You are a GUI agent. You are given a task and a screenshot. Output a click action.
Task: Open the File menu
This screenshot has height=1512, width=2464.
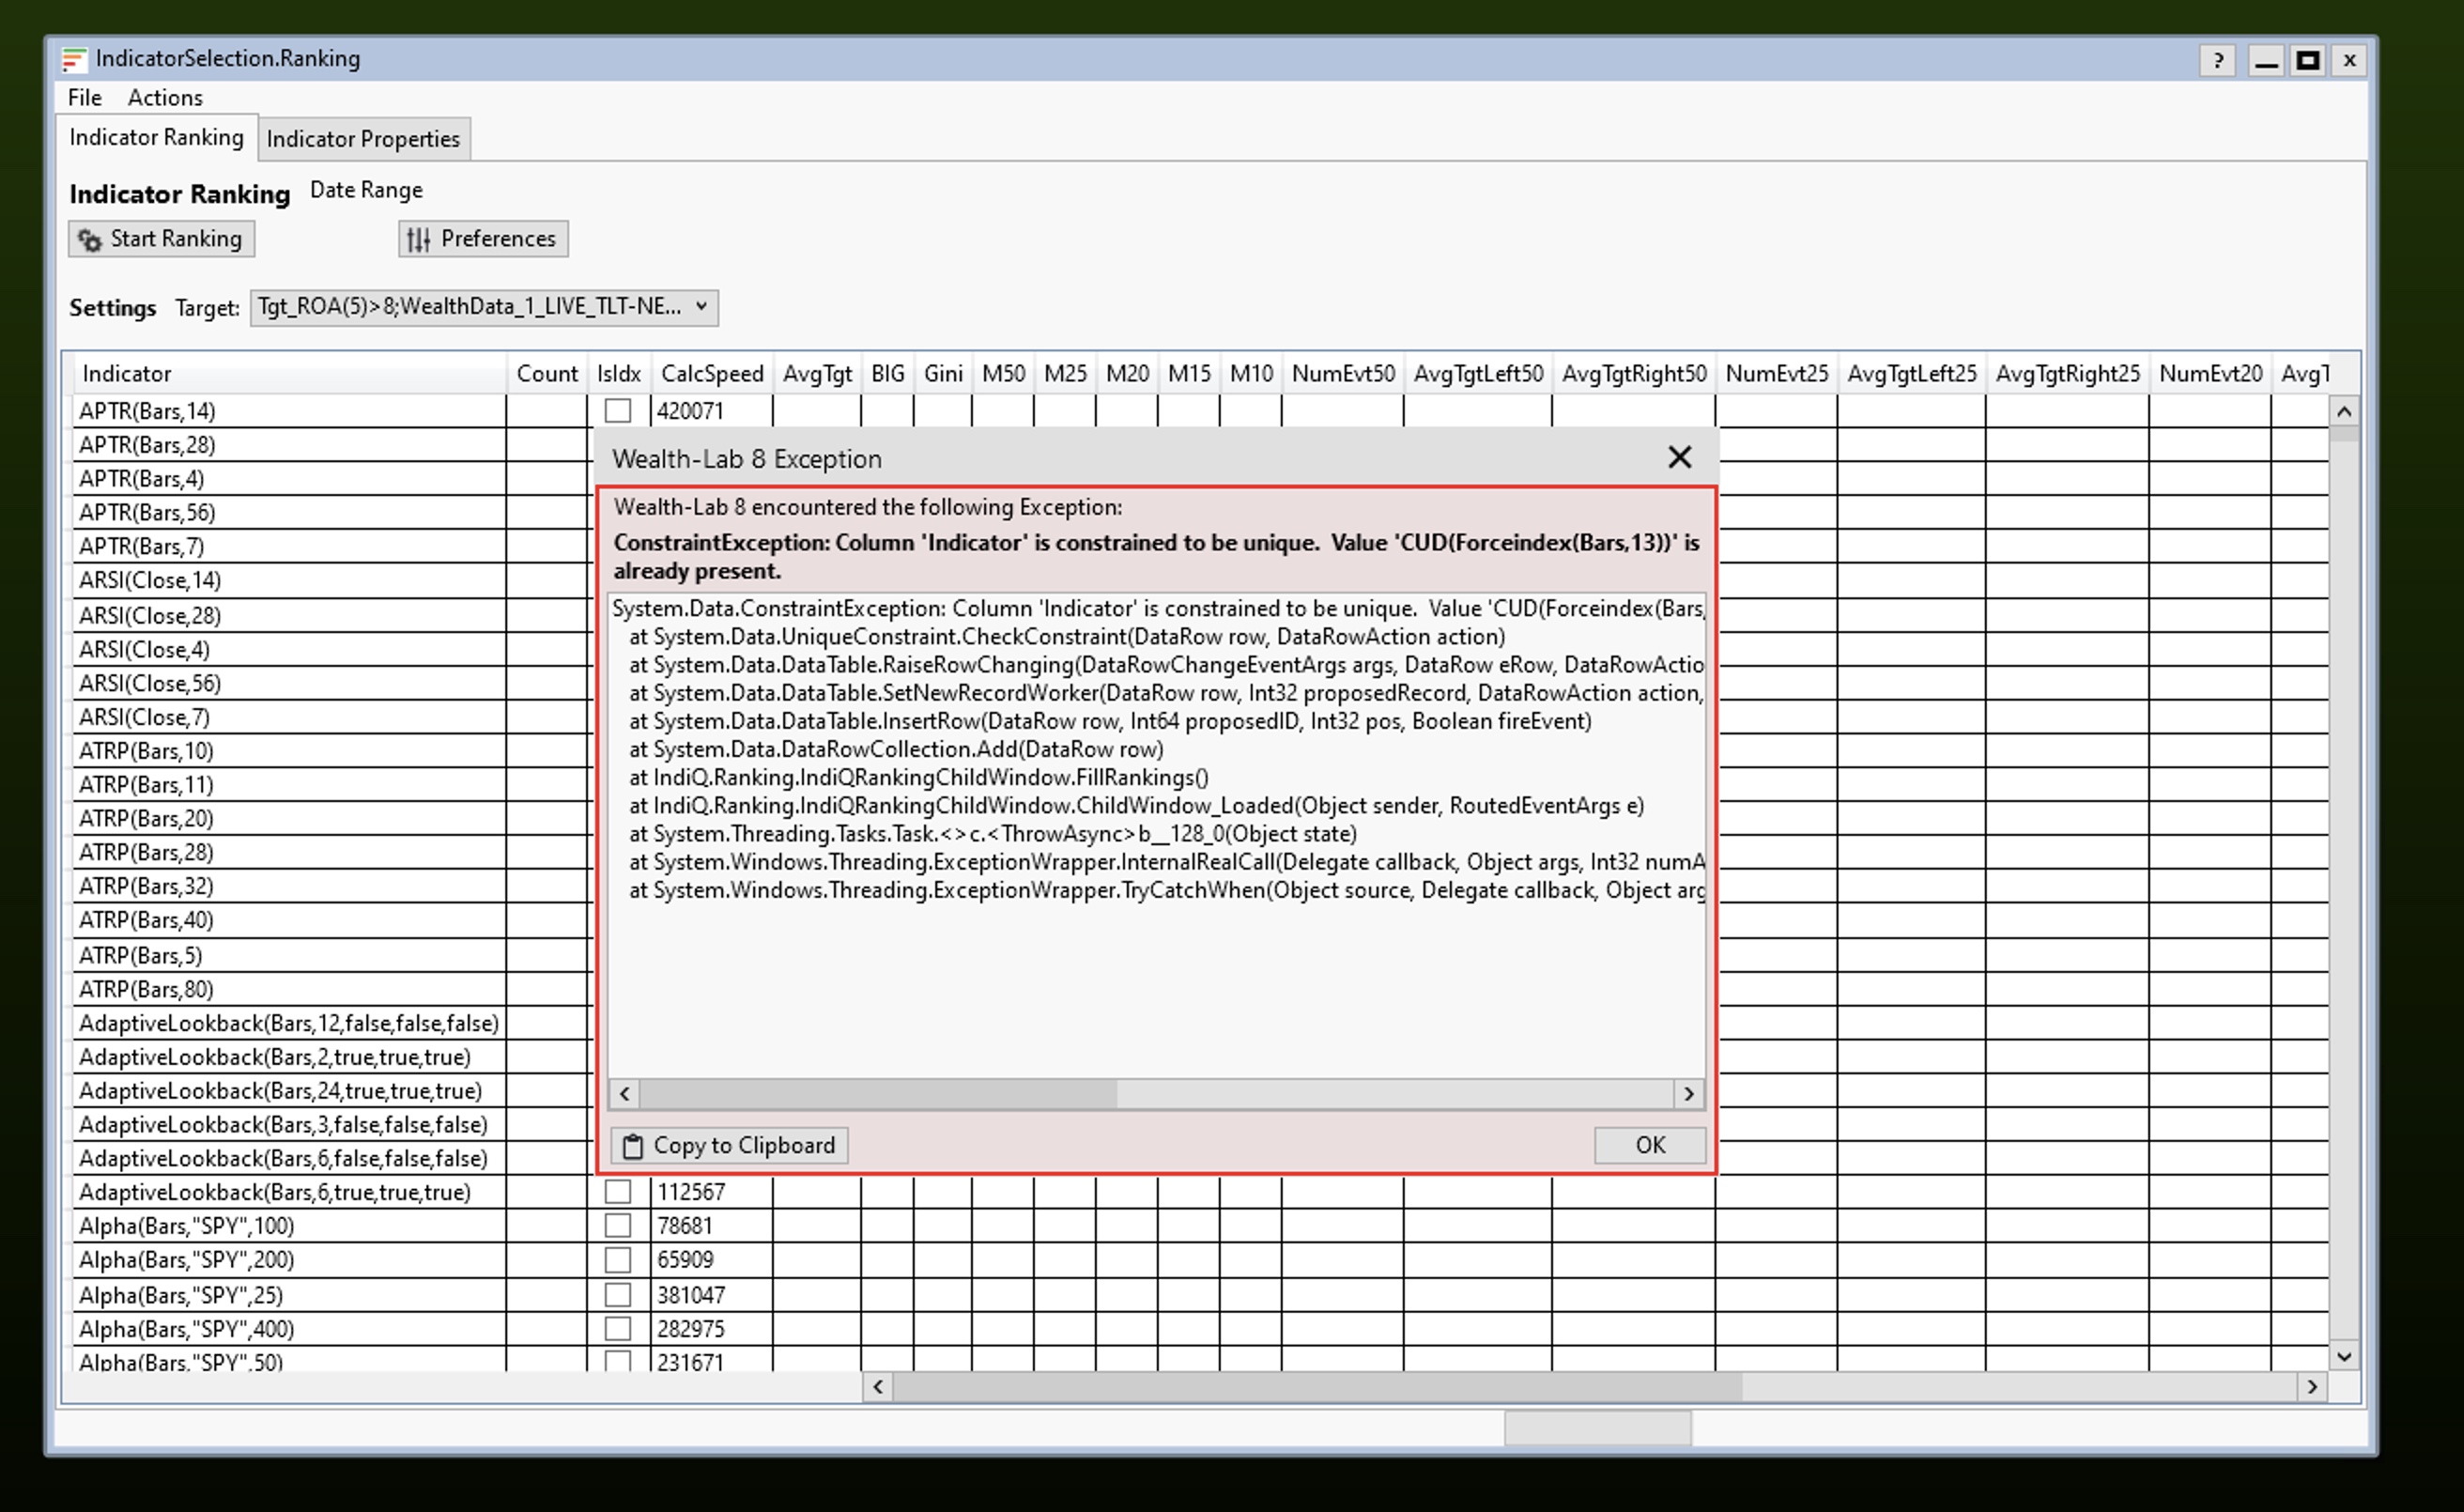84,98
